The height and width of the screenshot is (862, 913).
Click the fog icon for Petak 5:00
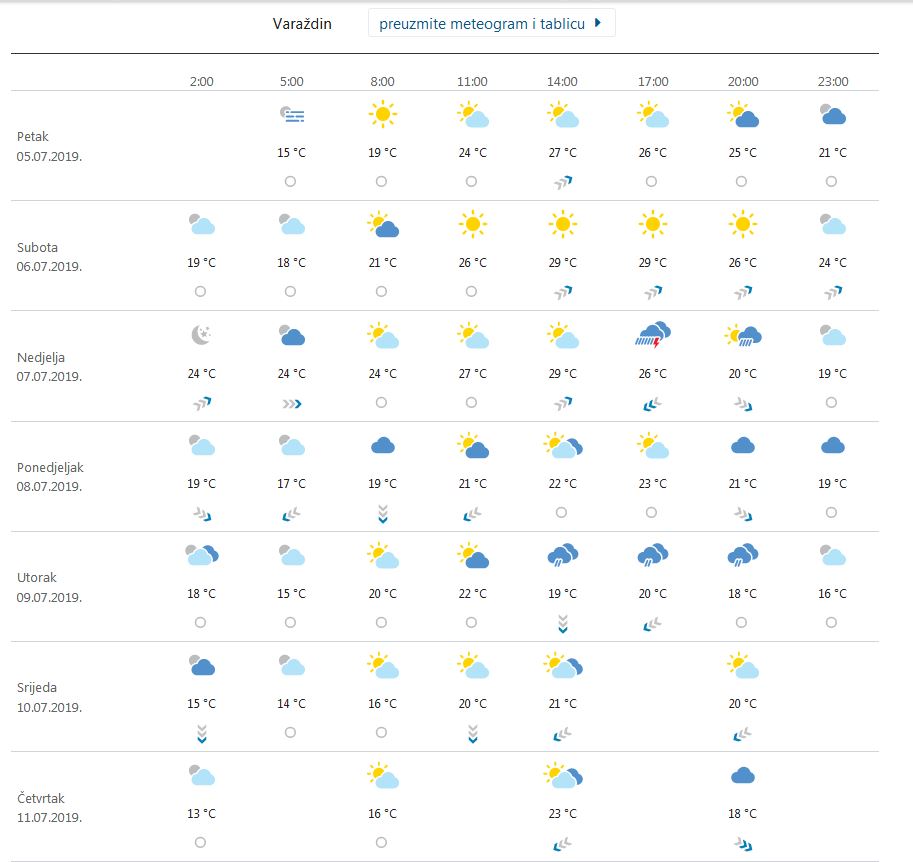290,114
